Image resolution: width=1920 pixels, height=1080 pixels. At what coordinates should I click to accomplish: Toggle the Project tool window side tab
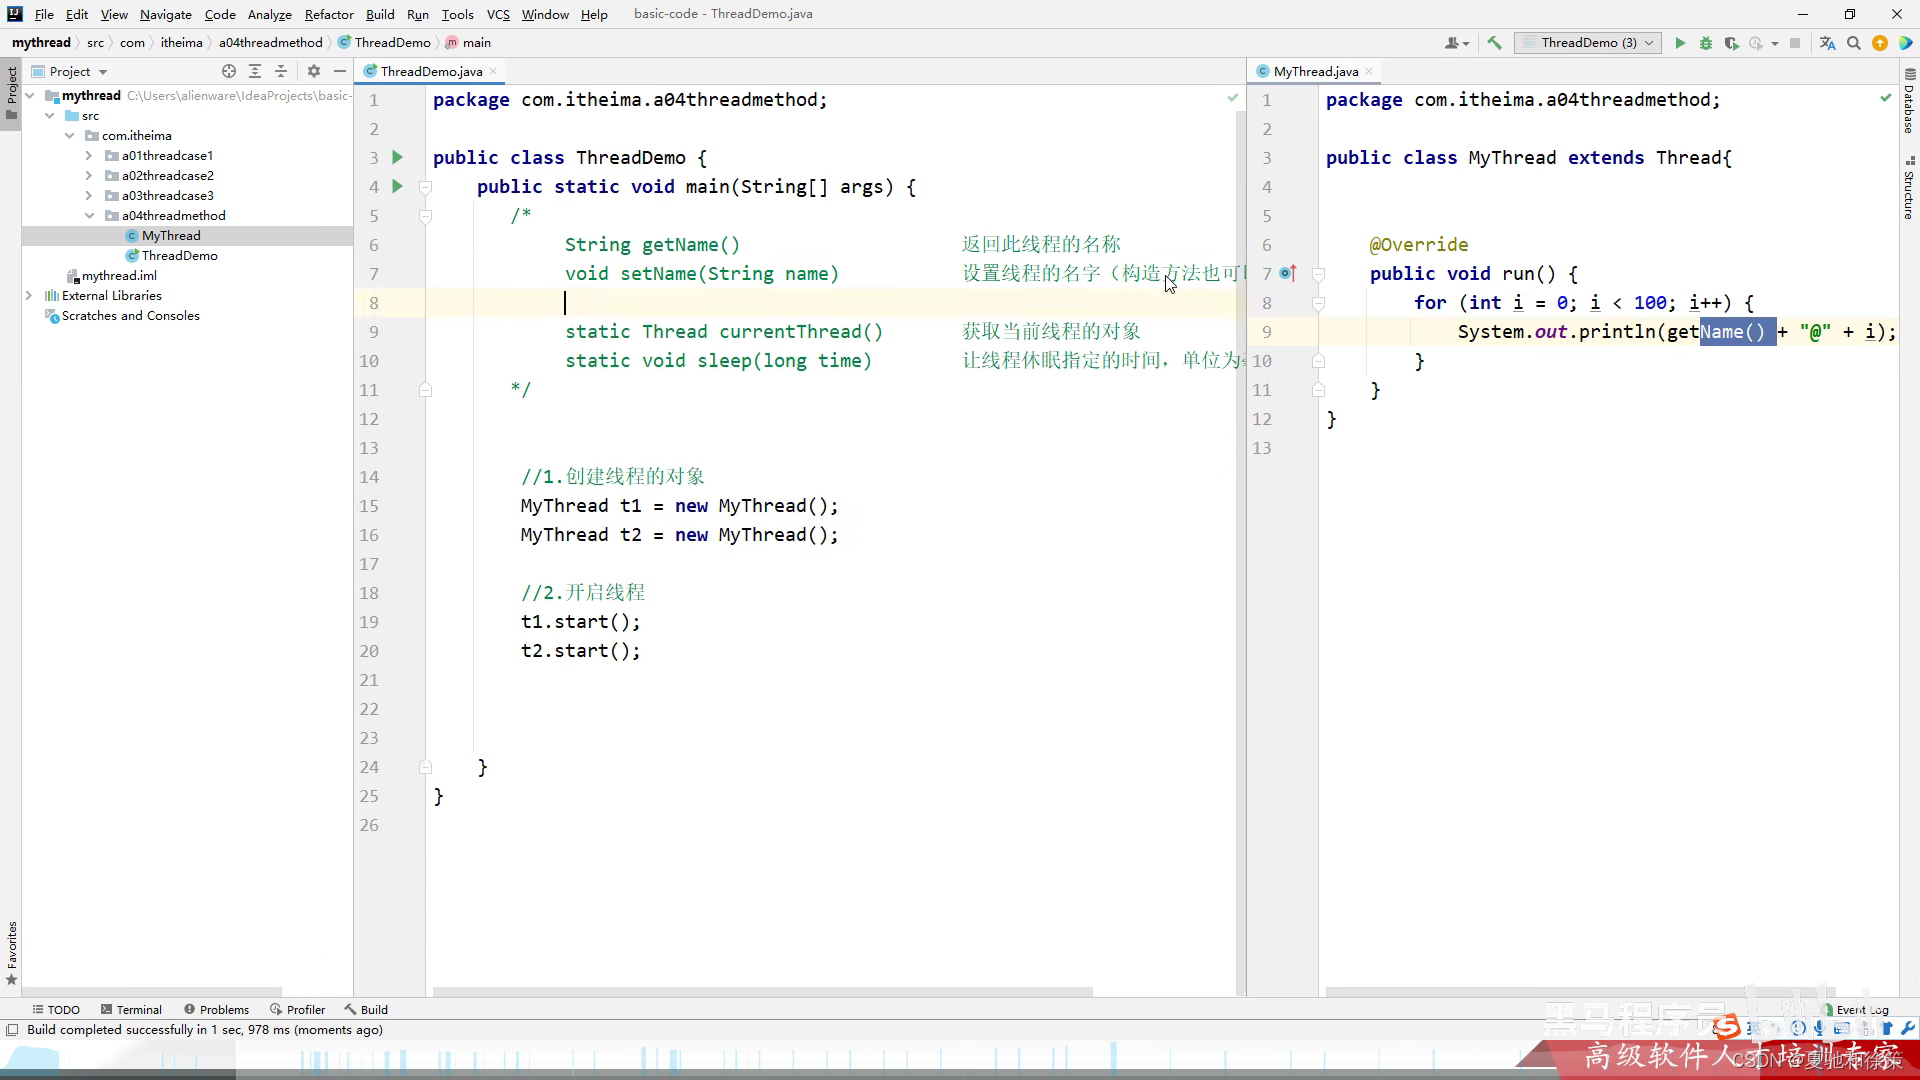11,88
